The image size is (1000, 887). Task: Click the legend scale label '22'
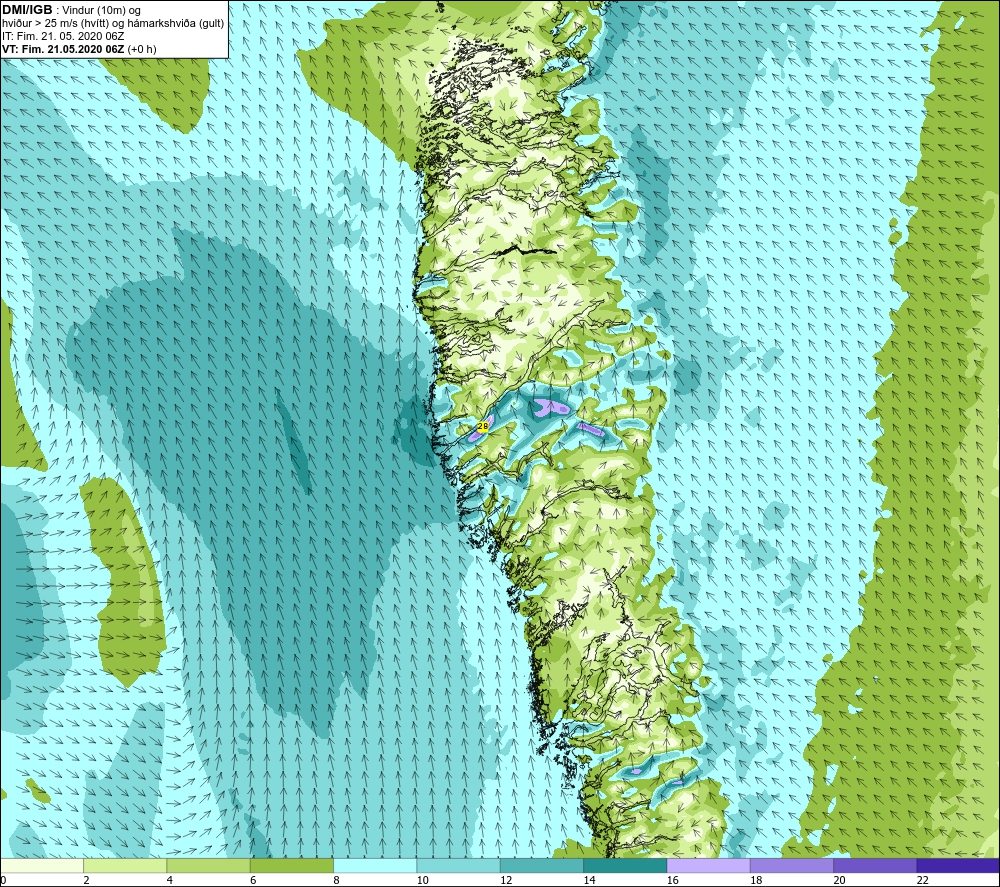pos(923,880)
